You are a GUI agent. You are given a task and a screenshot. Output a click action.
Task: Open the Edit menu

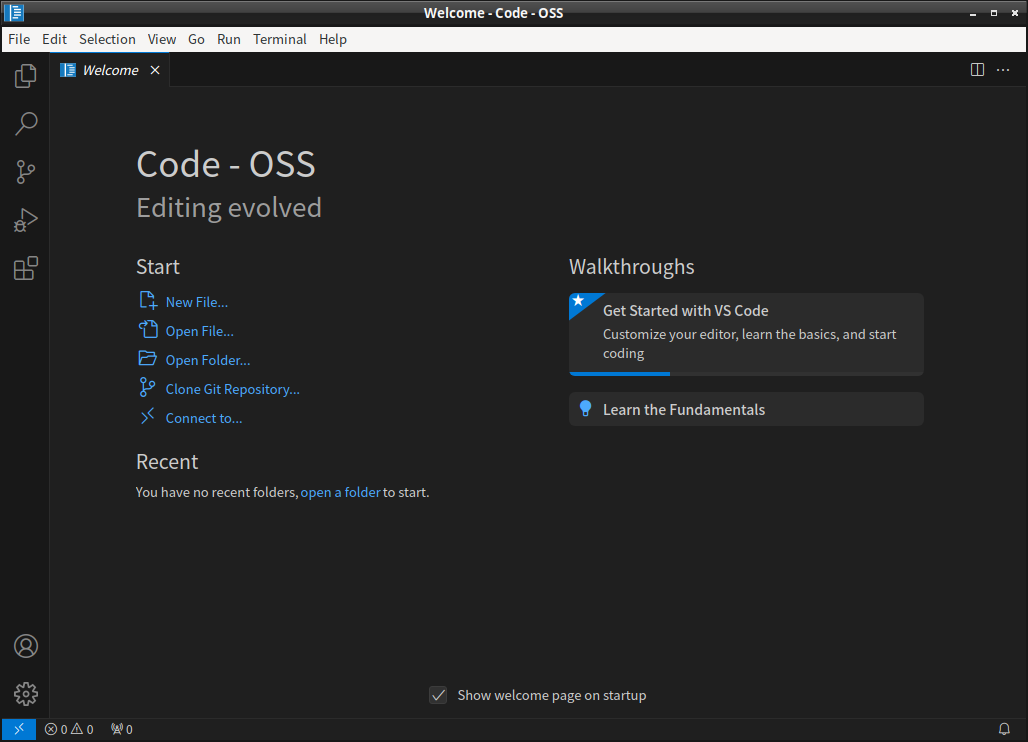tap(54, 39)
